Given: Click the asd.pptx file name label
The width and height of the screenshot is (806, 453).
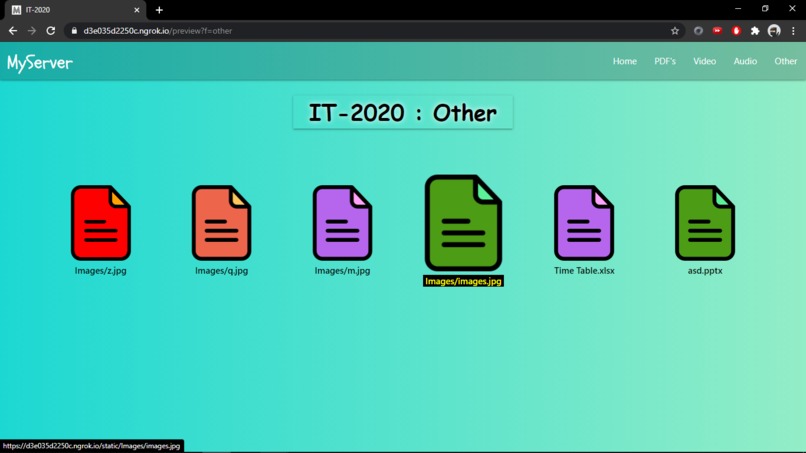Looking at the screenshot, I should (705, 270).
